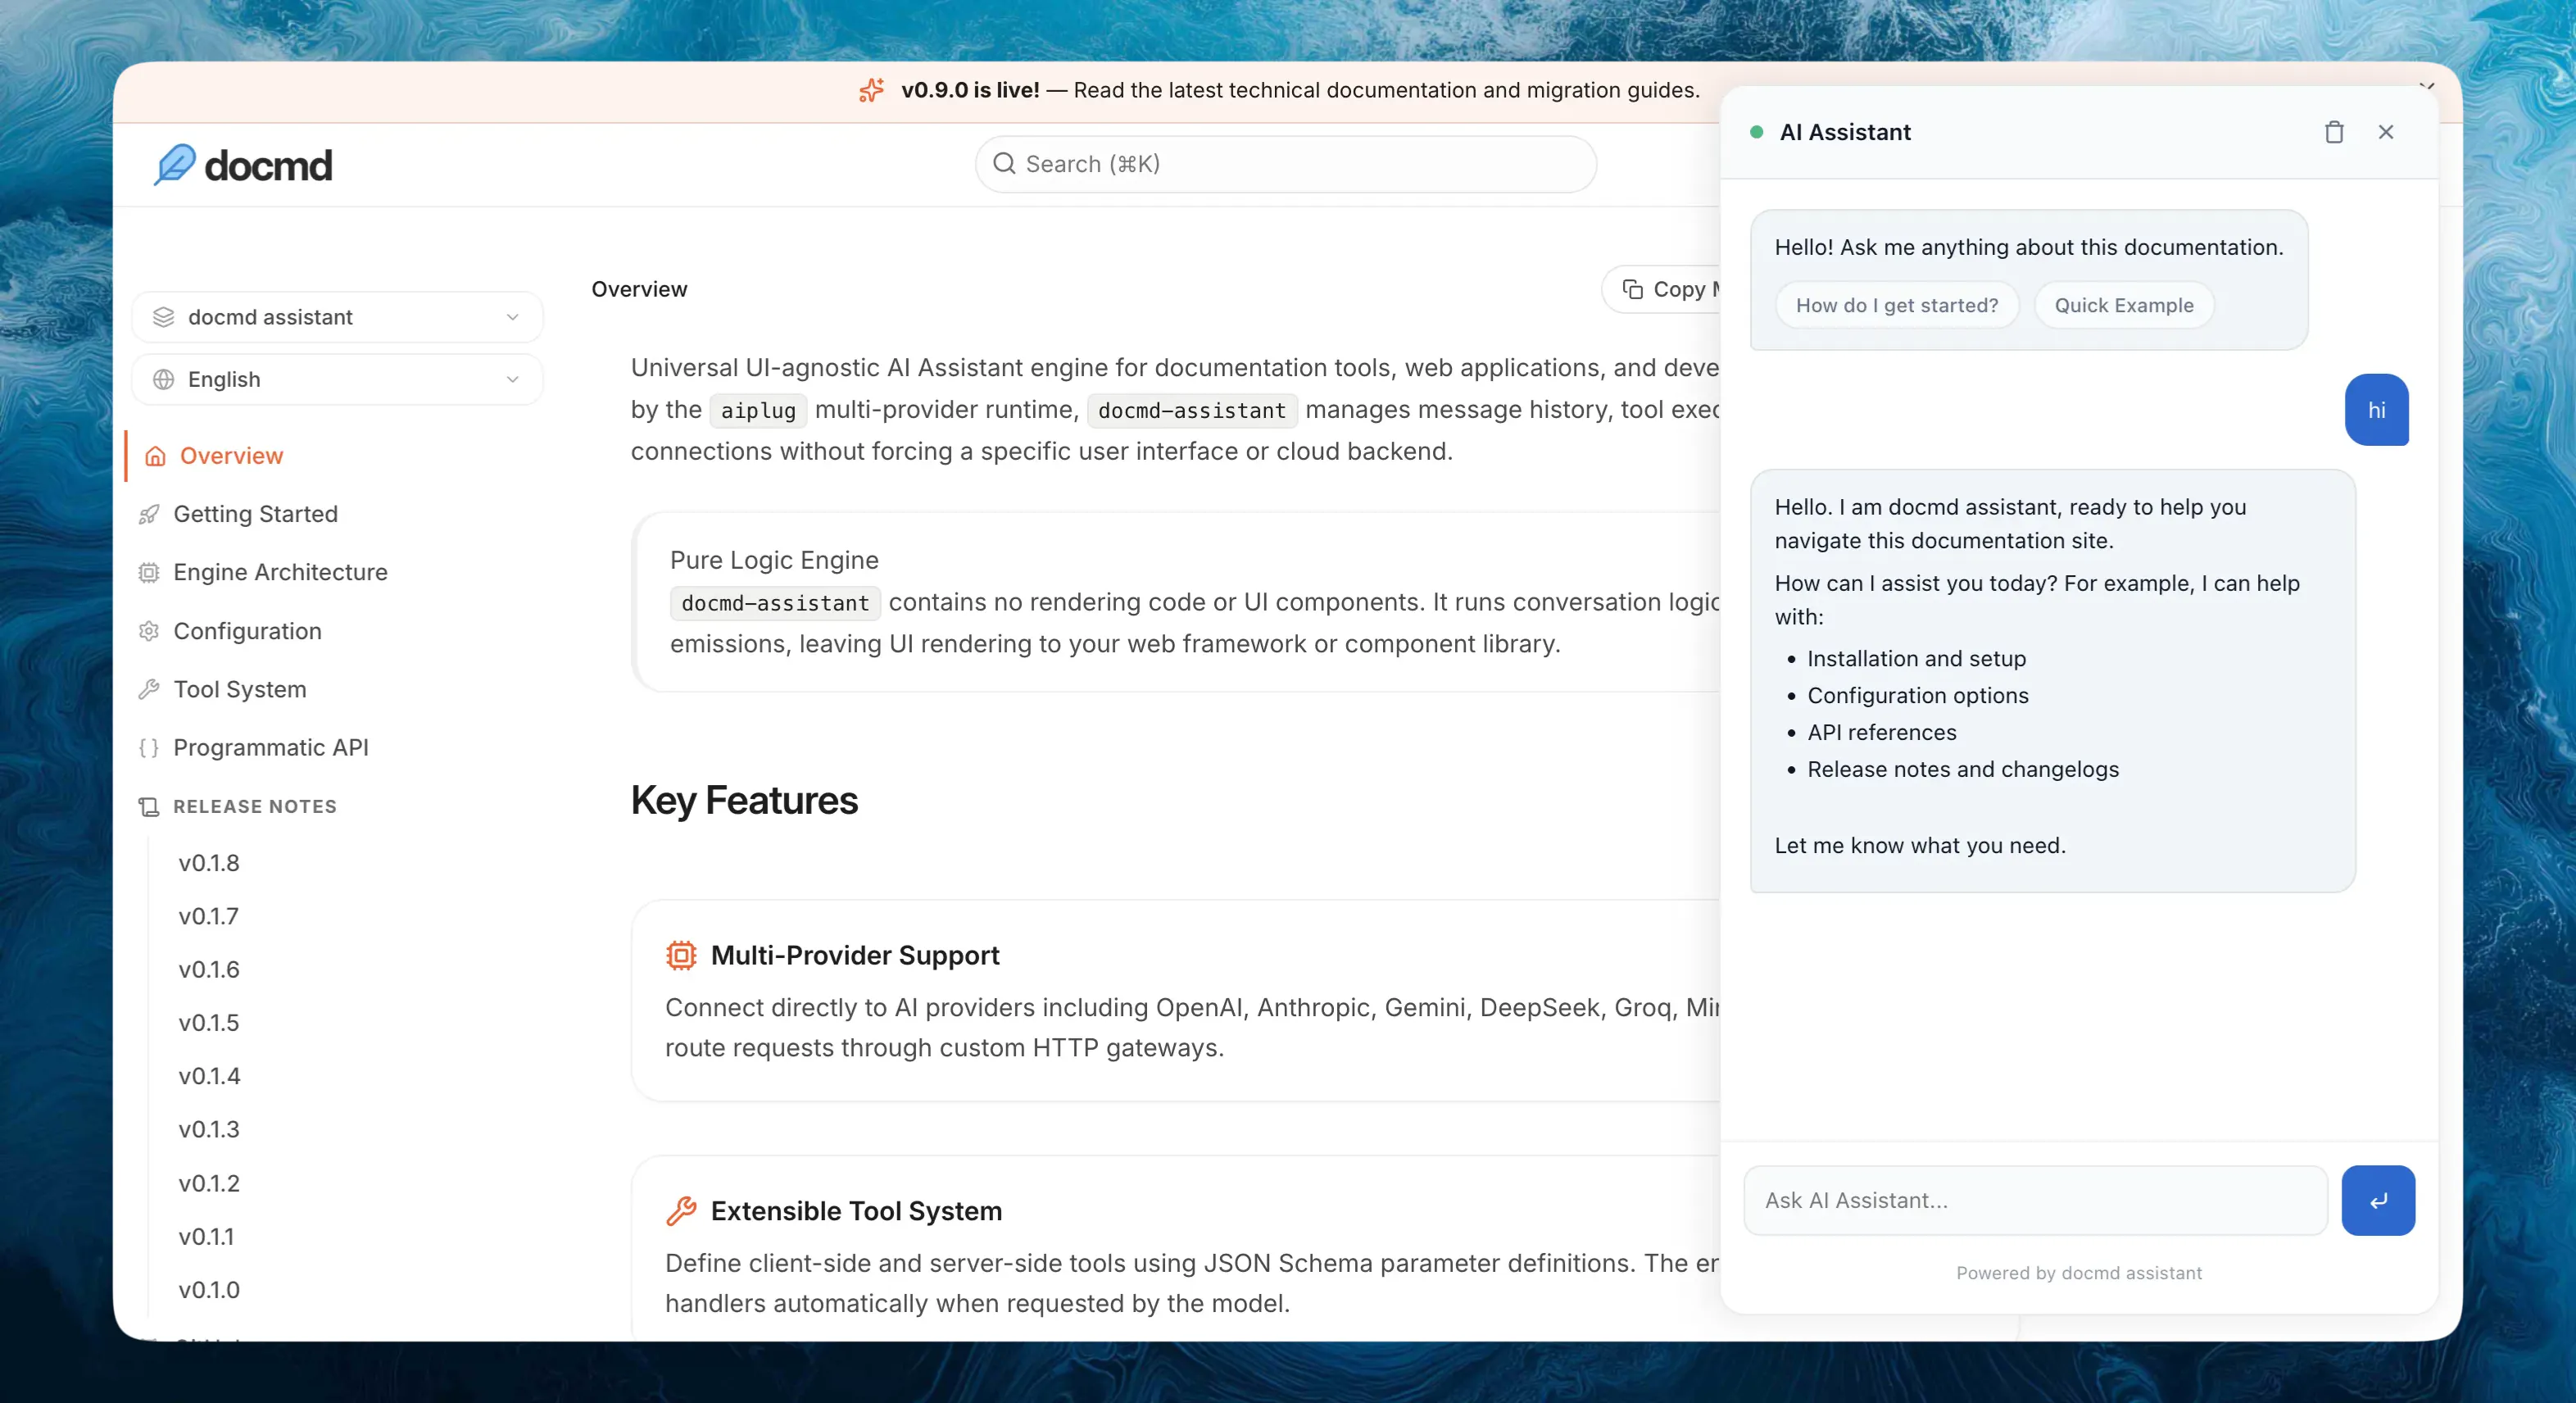Open the Configuration page
Viewport: 2576px width, 1403px height.
pos(247,631)
